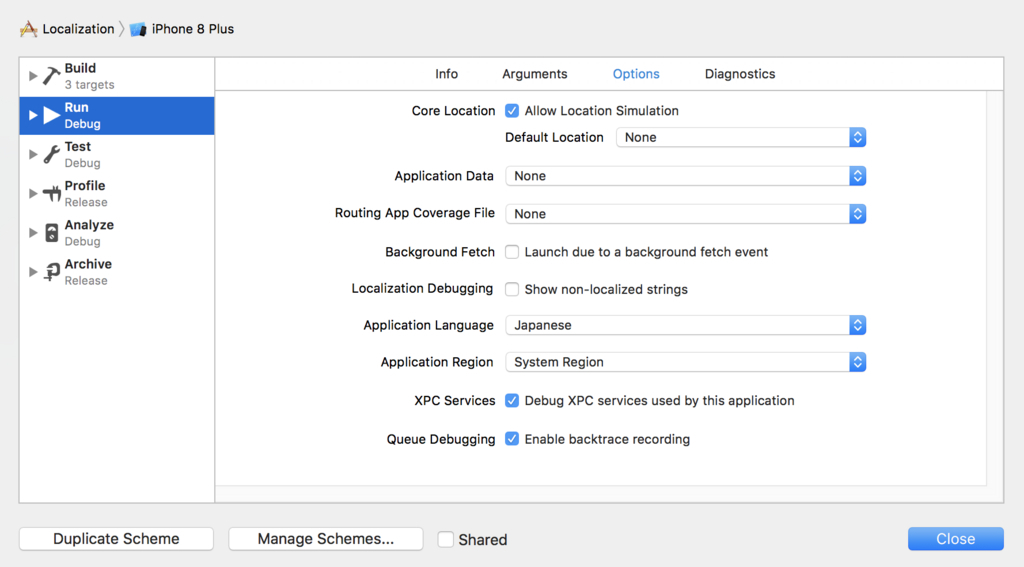Viewport: 1024px width, 567px height.
Task: Expand the Analyze disclosure triangle
Action: coord(33,233)
